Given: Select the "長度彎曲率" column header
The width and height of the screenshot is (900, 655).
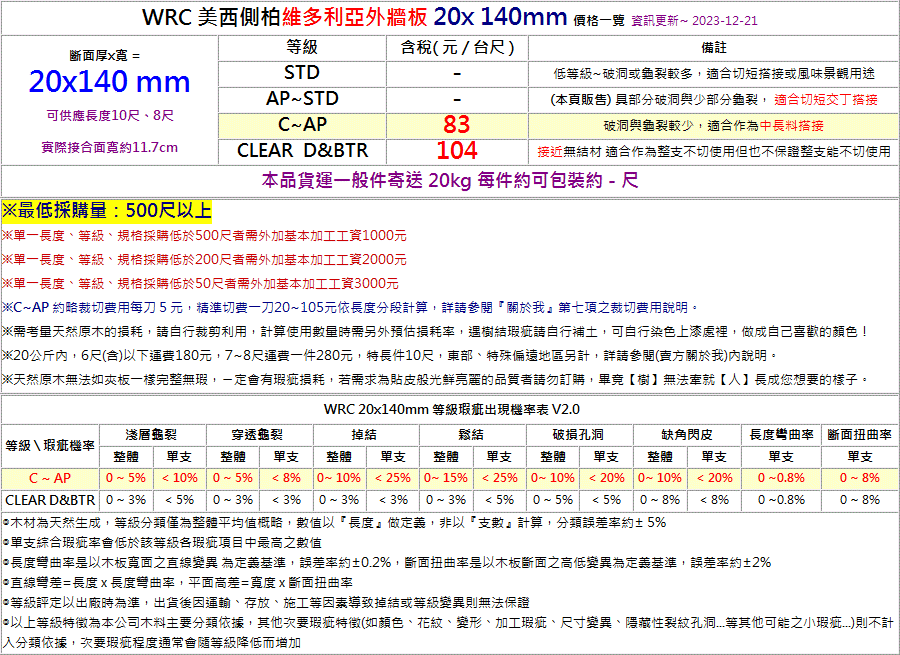Looking at the screenshot, I should (x=781, y=435).
